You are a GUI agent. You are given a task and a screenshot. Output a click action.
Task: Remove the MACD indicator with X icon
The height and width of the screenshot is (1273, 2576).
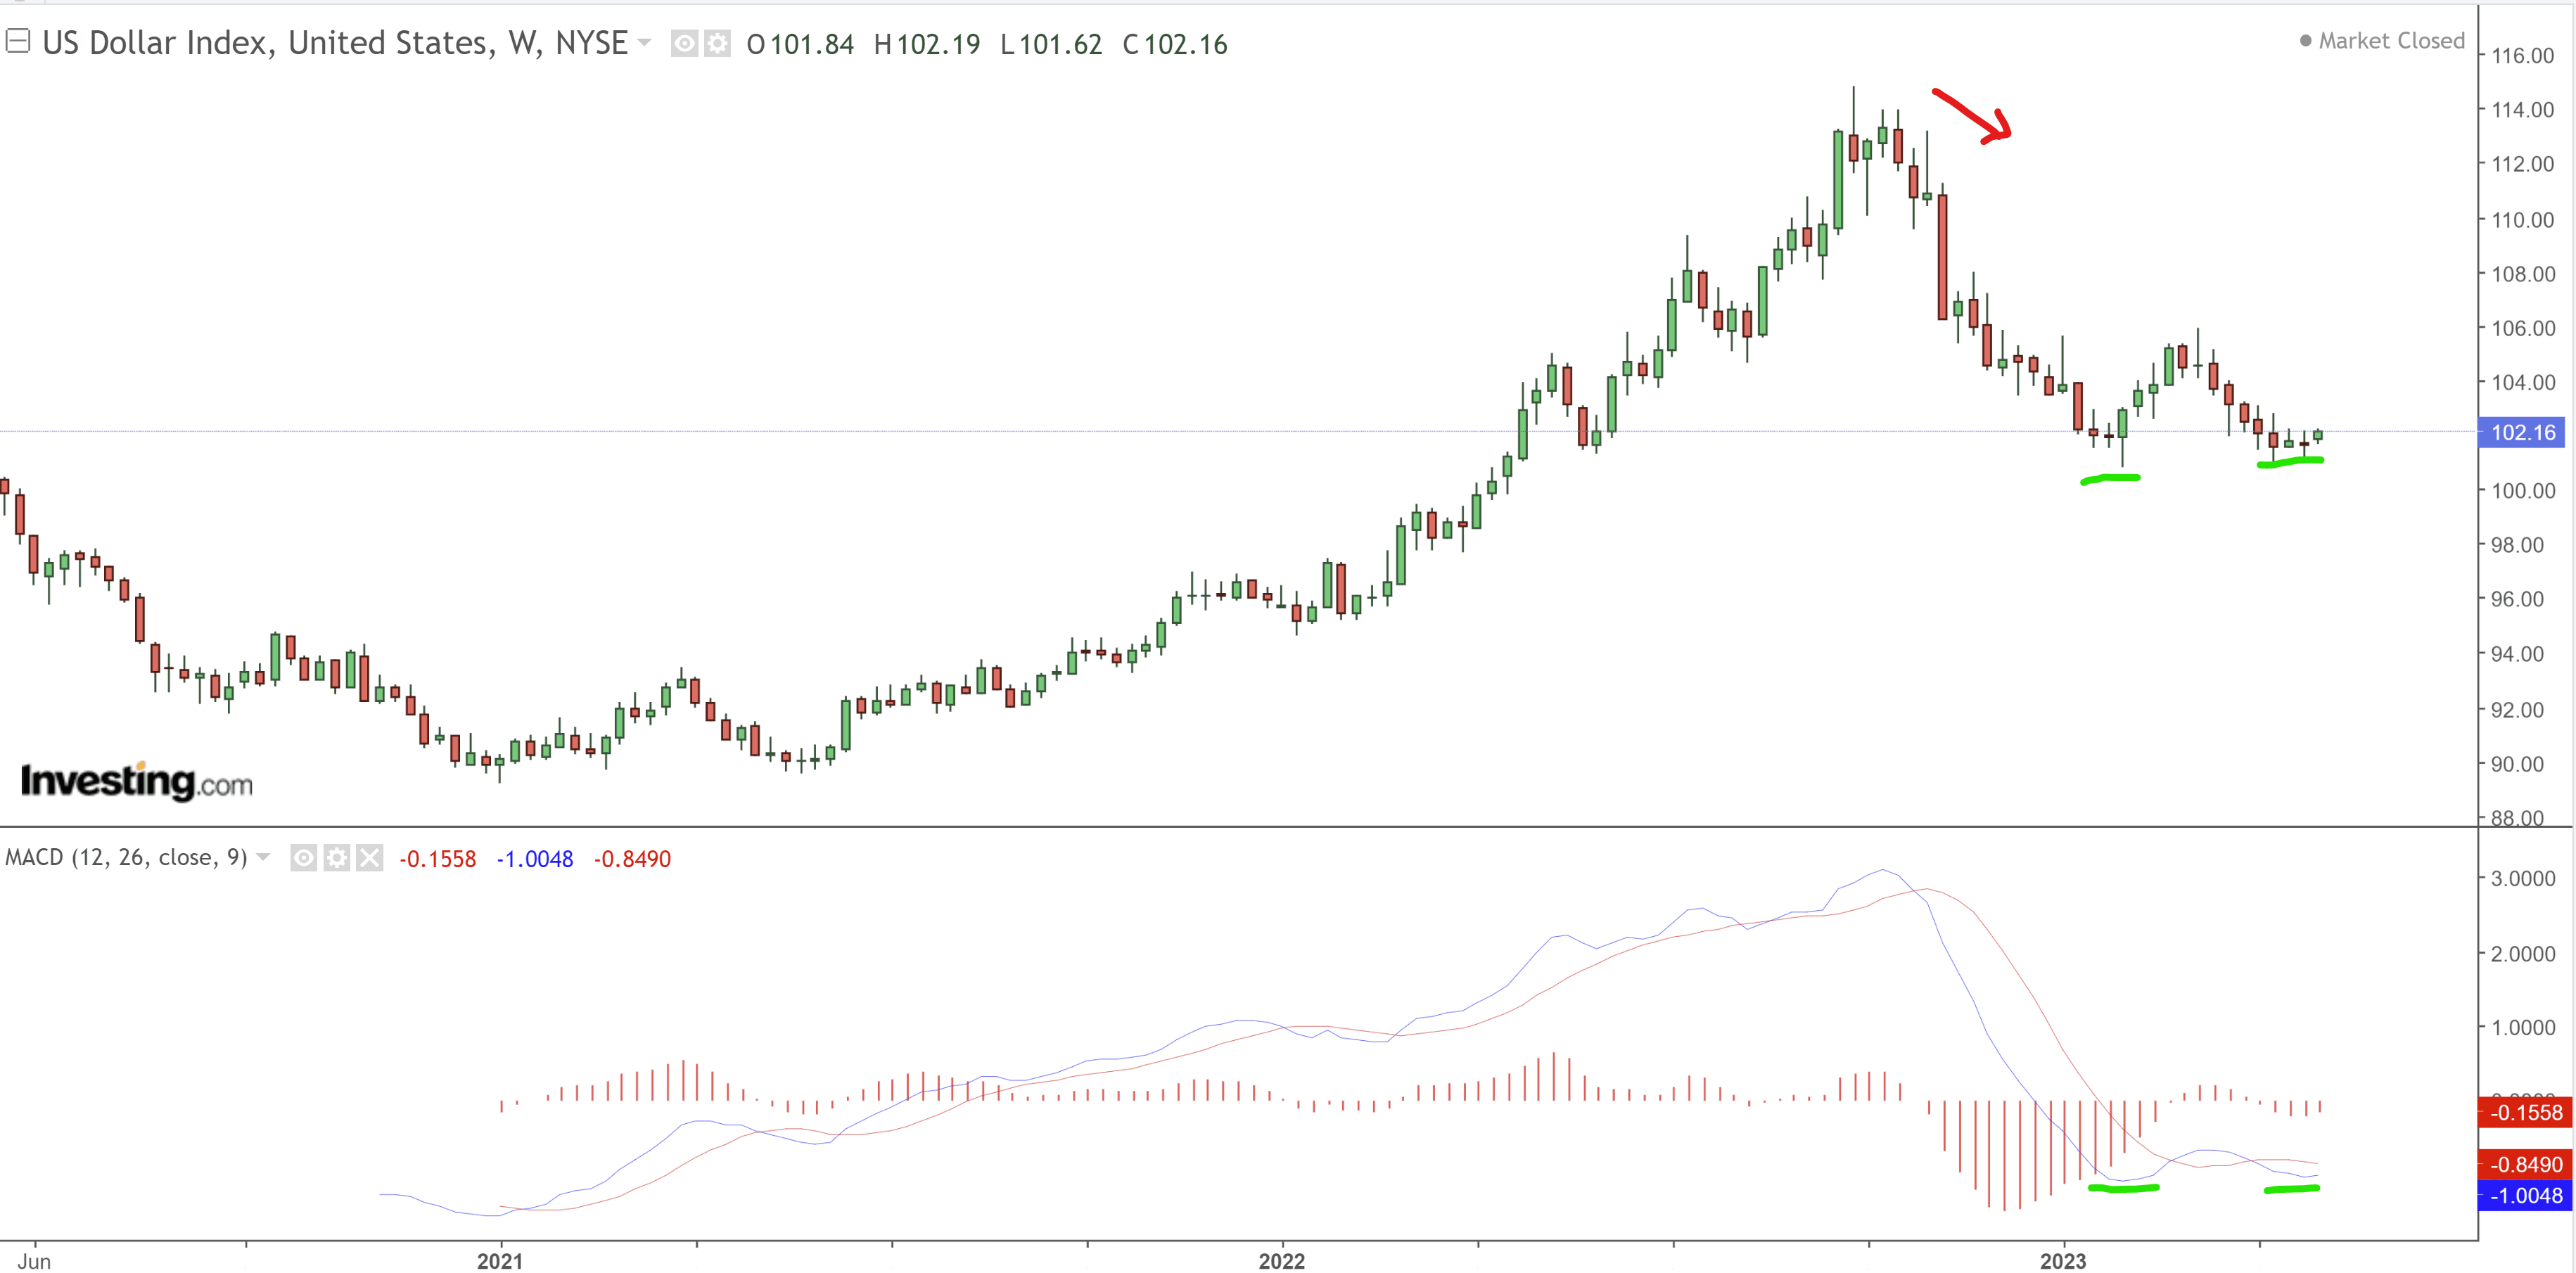[370, 858]
